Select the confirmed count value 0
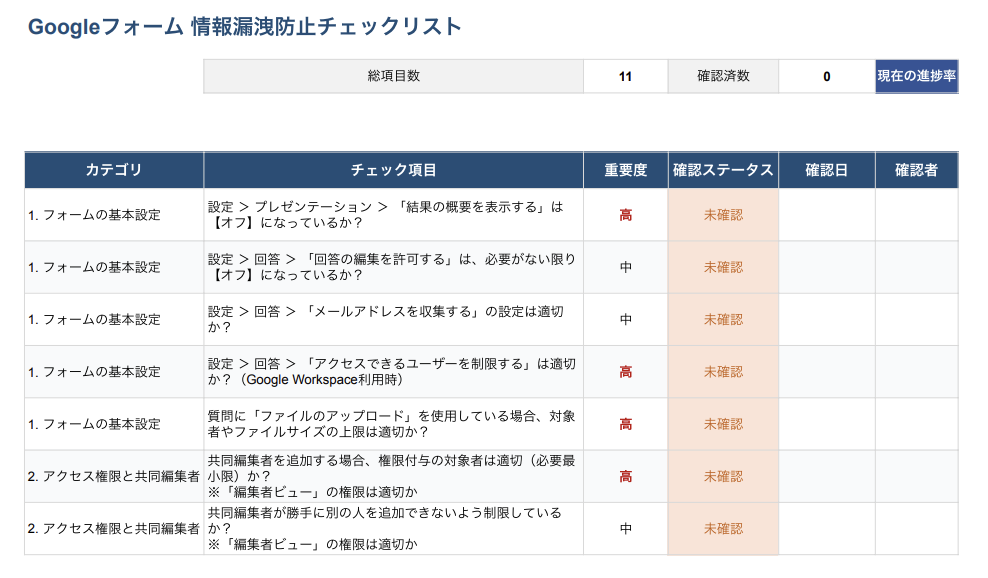The width and height of the screenshot is (988, 578). [827, 76]
